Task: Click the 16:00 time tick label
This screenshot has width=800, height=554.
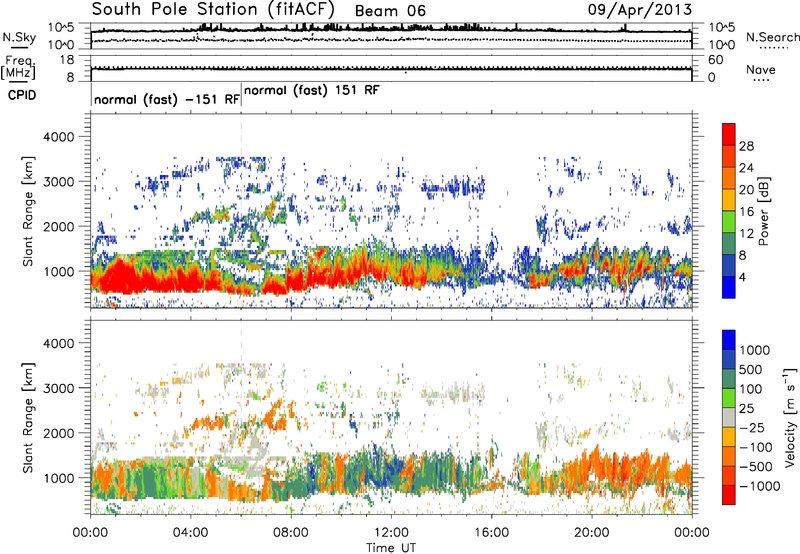Action: click(x=491, y=533)
